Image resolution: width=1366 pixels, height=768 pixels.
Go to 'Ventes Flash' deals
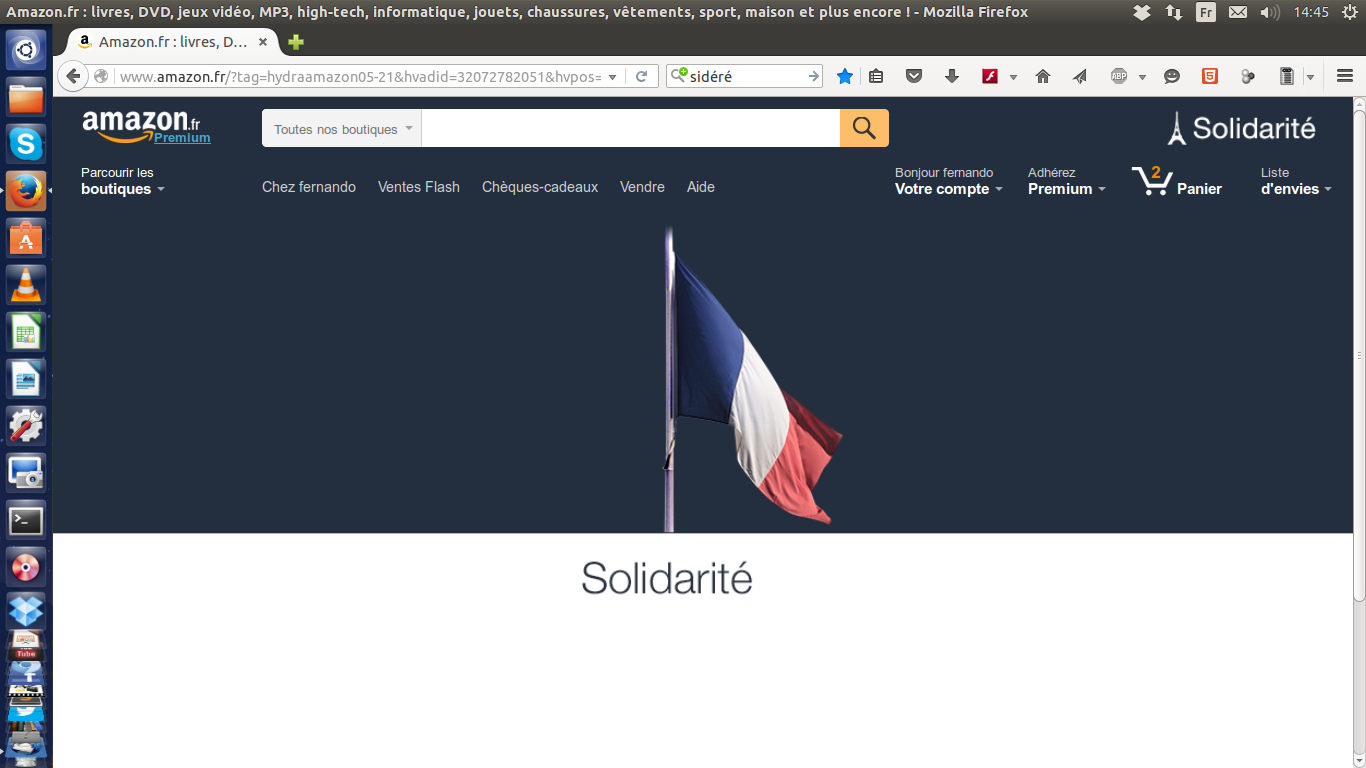419,187
